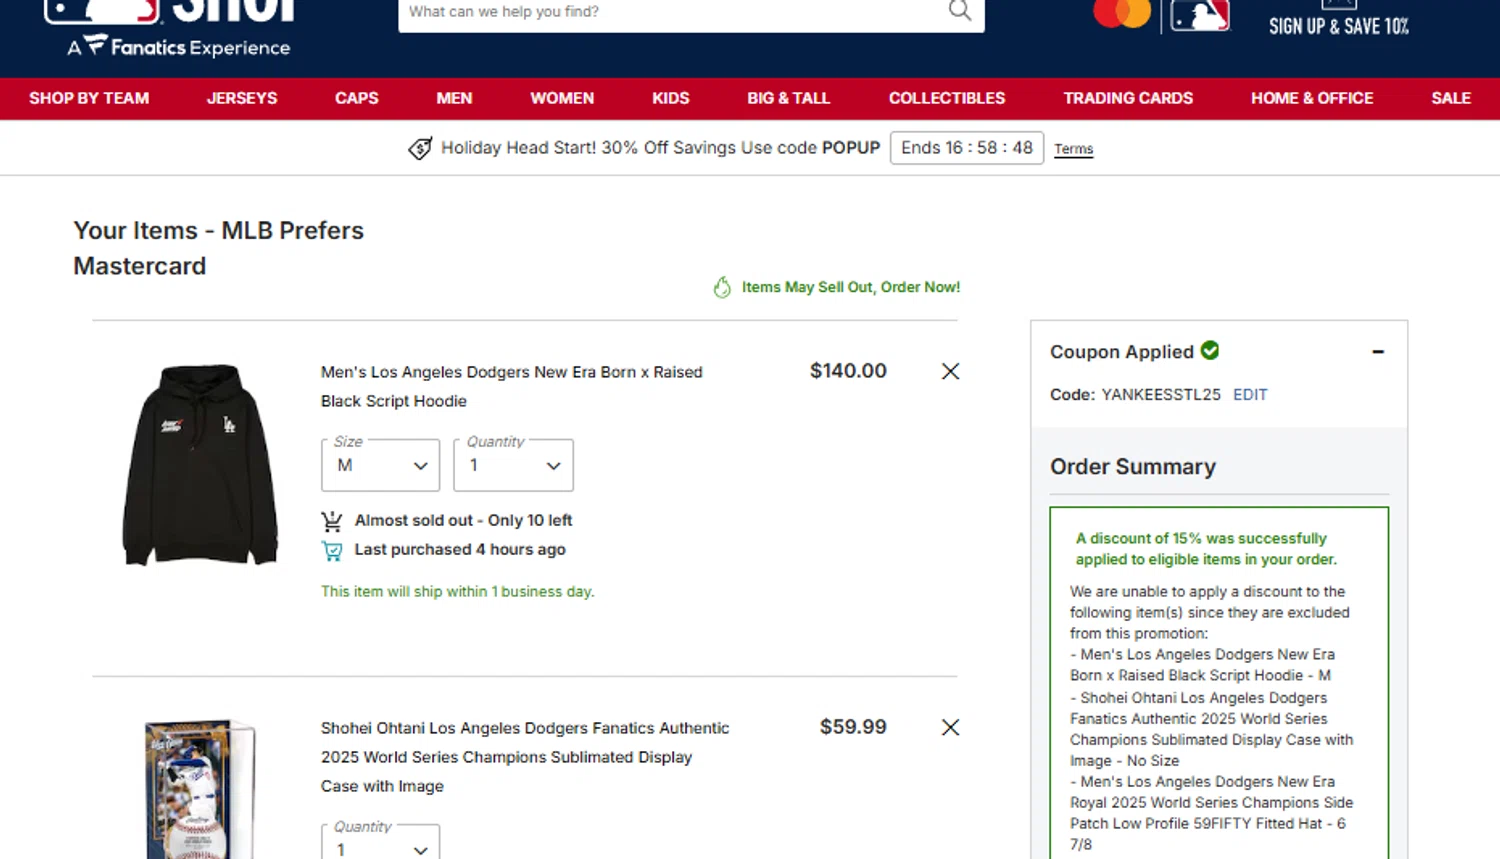Open the Trading Cards menu
Viewport: 1500px width, 859px height.
(1128, 98)
